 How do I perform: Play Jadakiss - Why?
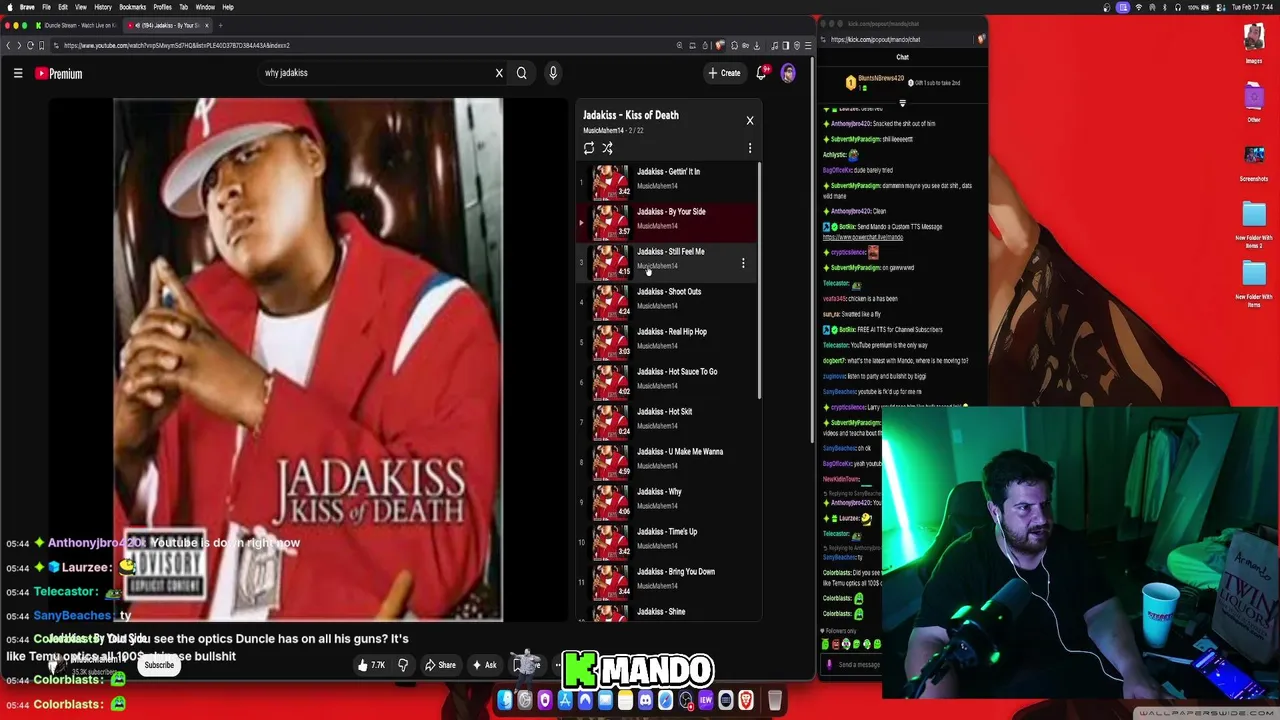(x=667, y=502)
